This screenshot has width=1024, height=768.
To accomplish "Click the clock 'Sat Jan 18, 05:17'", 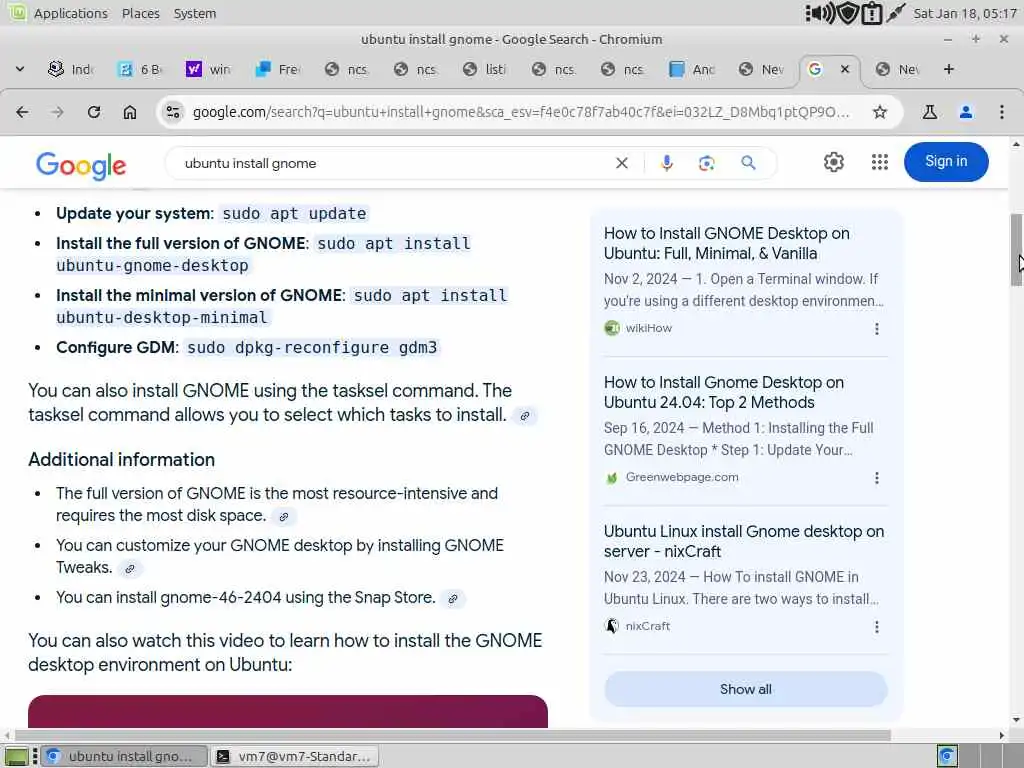I will [965, 13].
